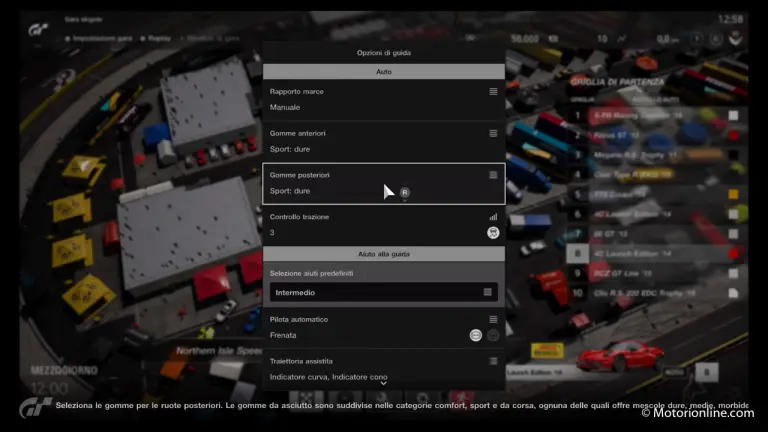Open the Rapporto marce list icon

pos(493,92)
